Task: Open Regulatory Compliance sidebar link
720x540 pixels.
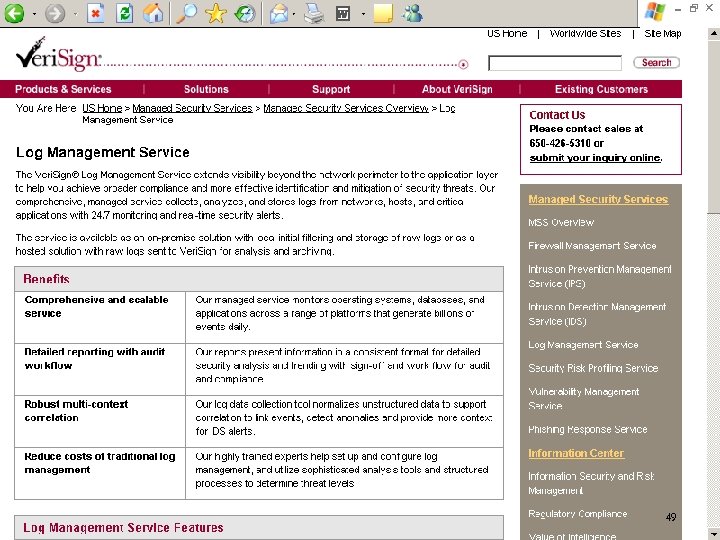Action: click(578, 514)
